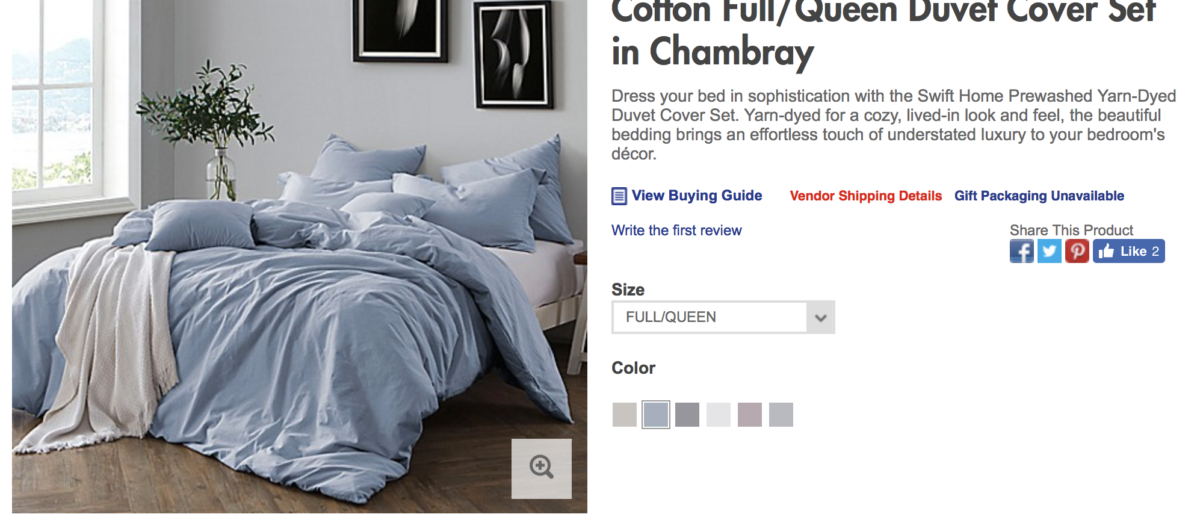Select the chambray blue color swatch
Viewport: 1200px width, 520px height.
(656, 415)
